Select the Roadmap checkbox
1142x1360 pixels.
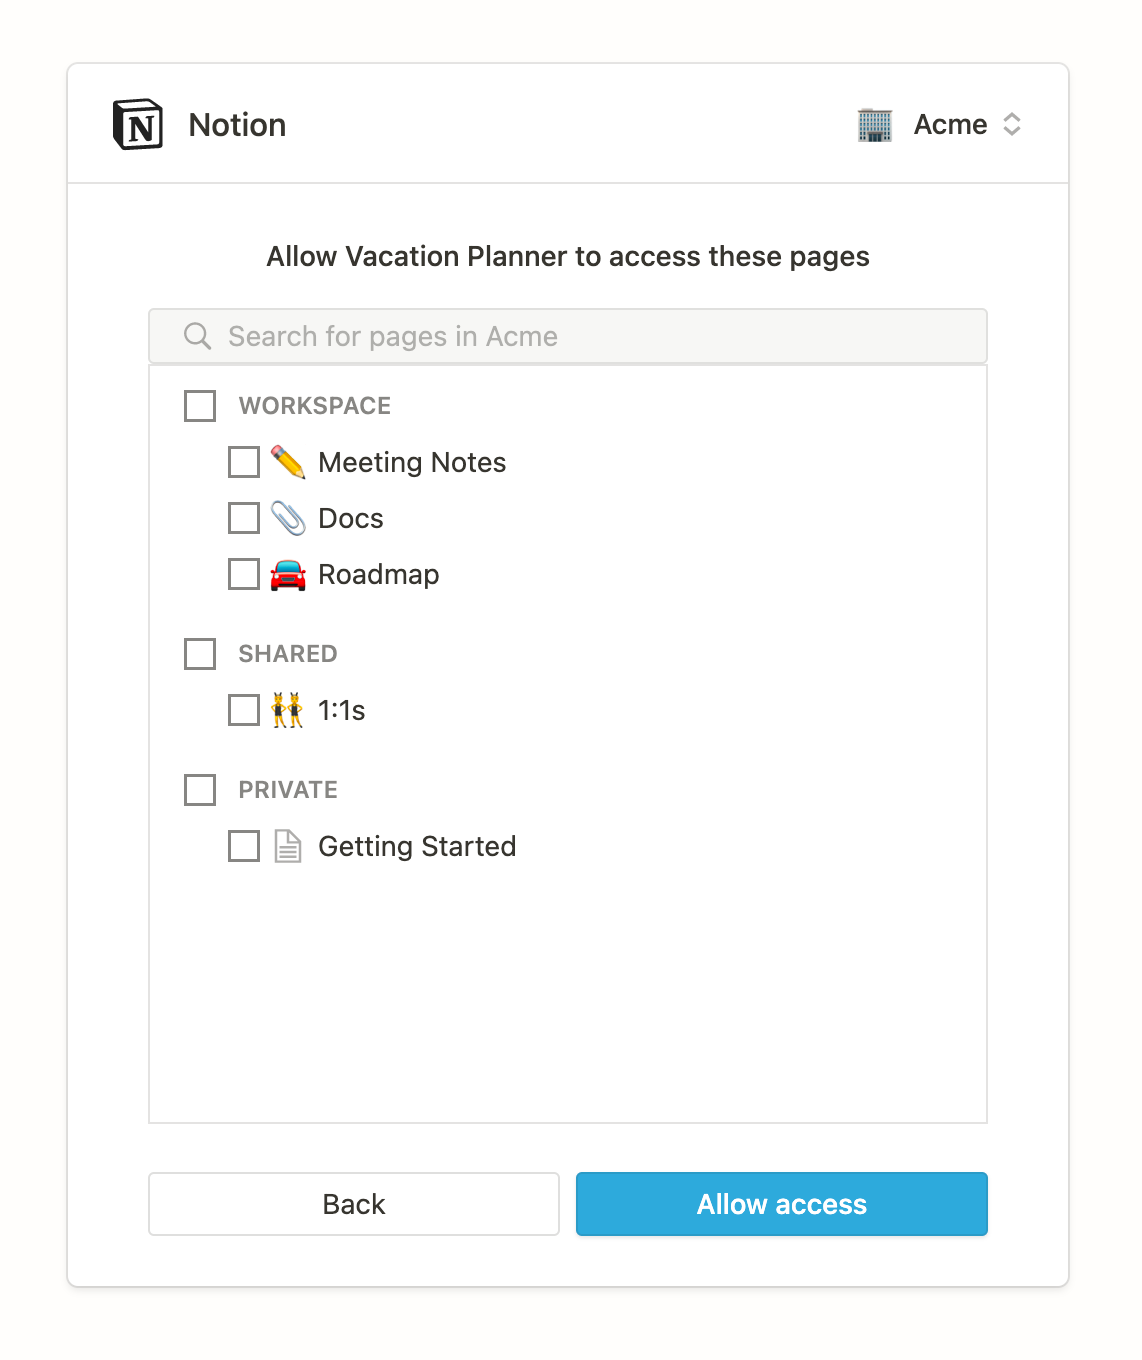[244, 574]
